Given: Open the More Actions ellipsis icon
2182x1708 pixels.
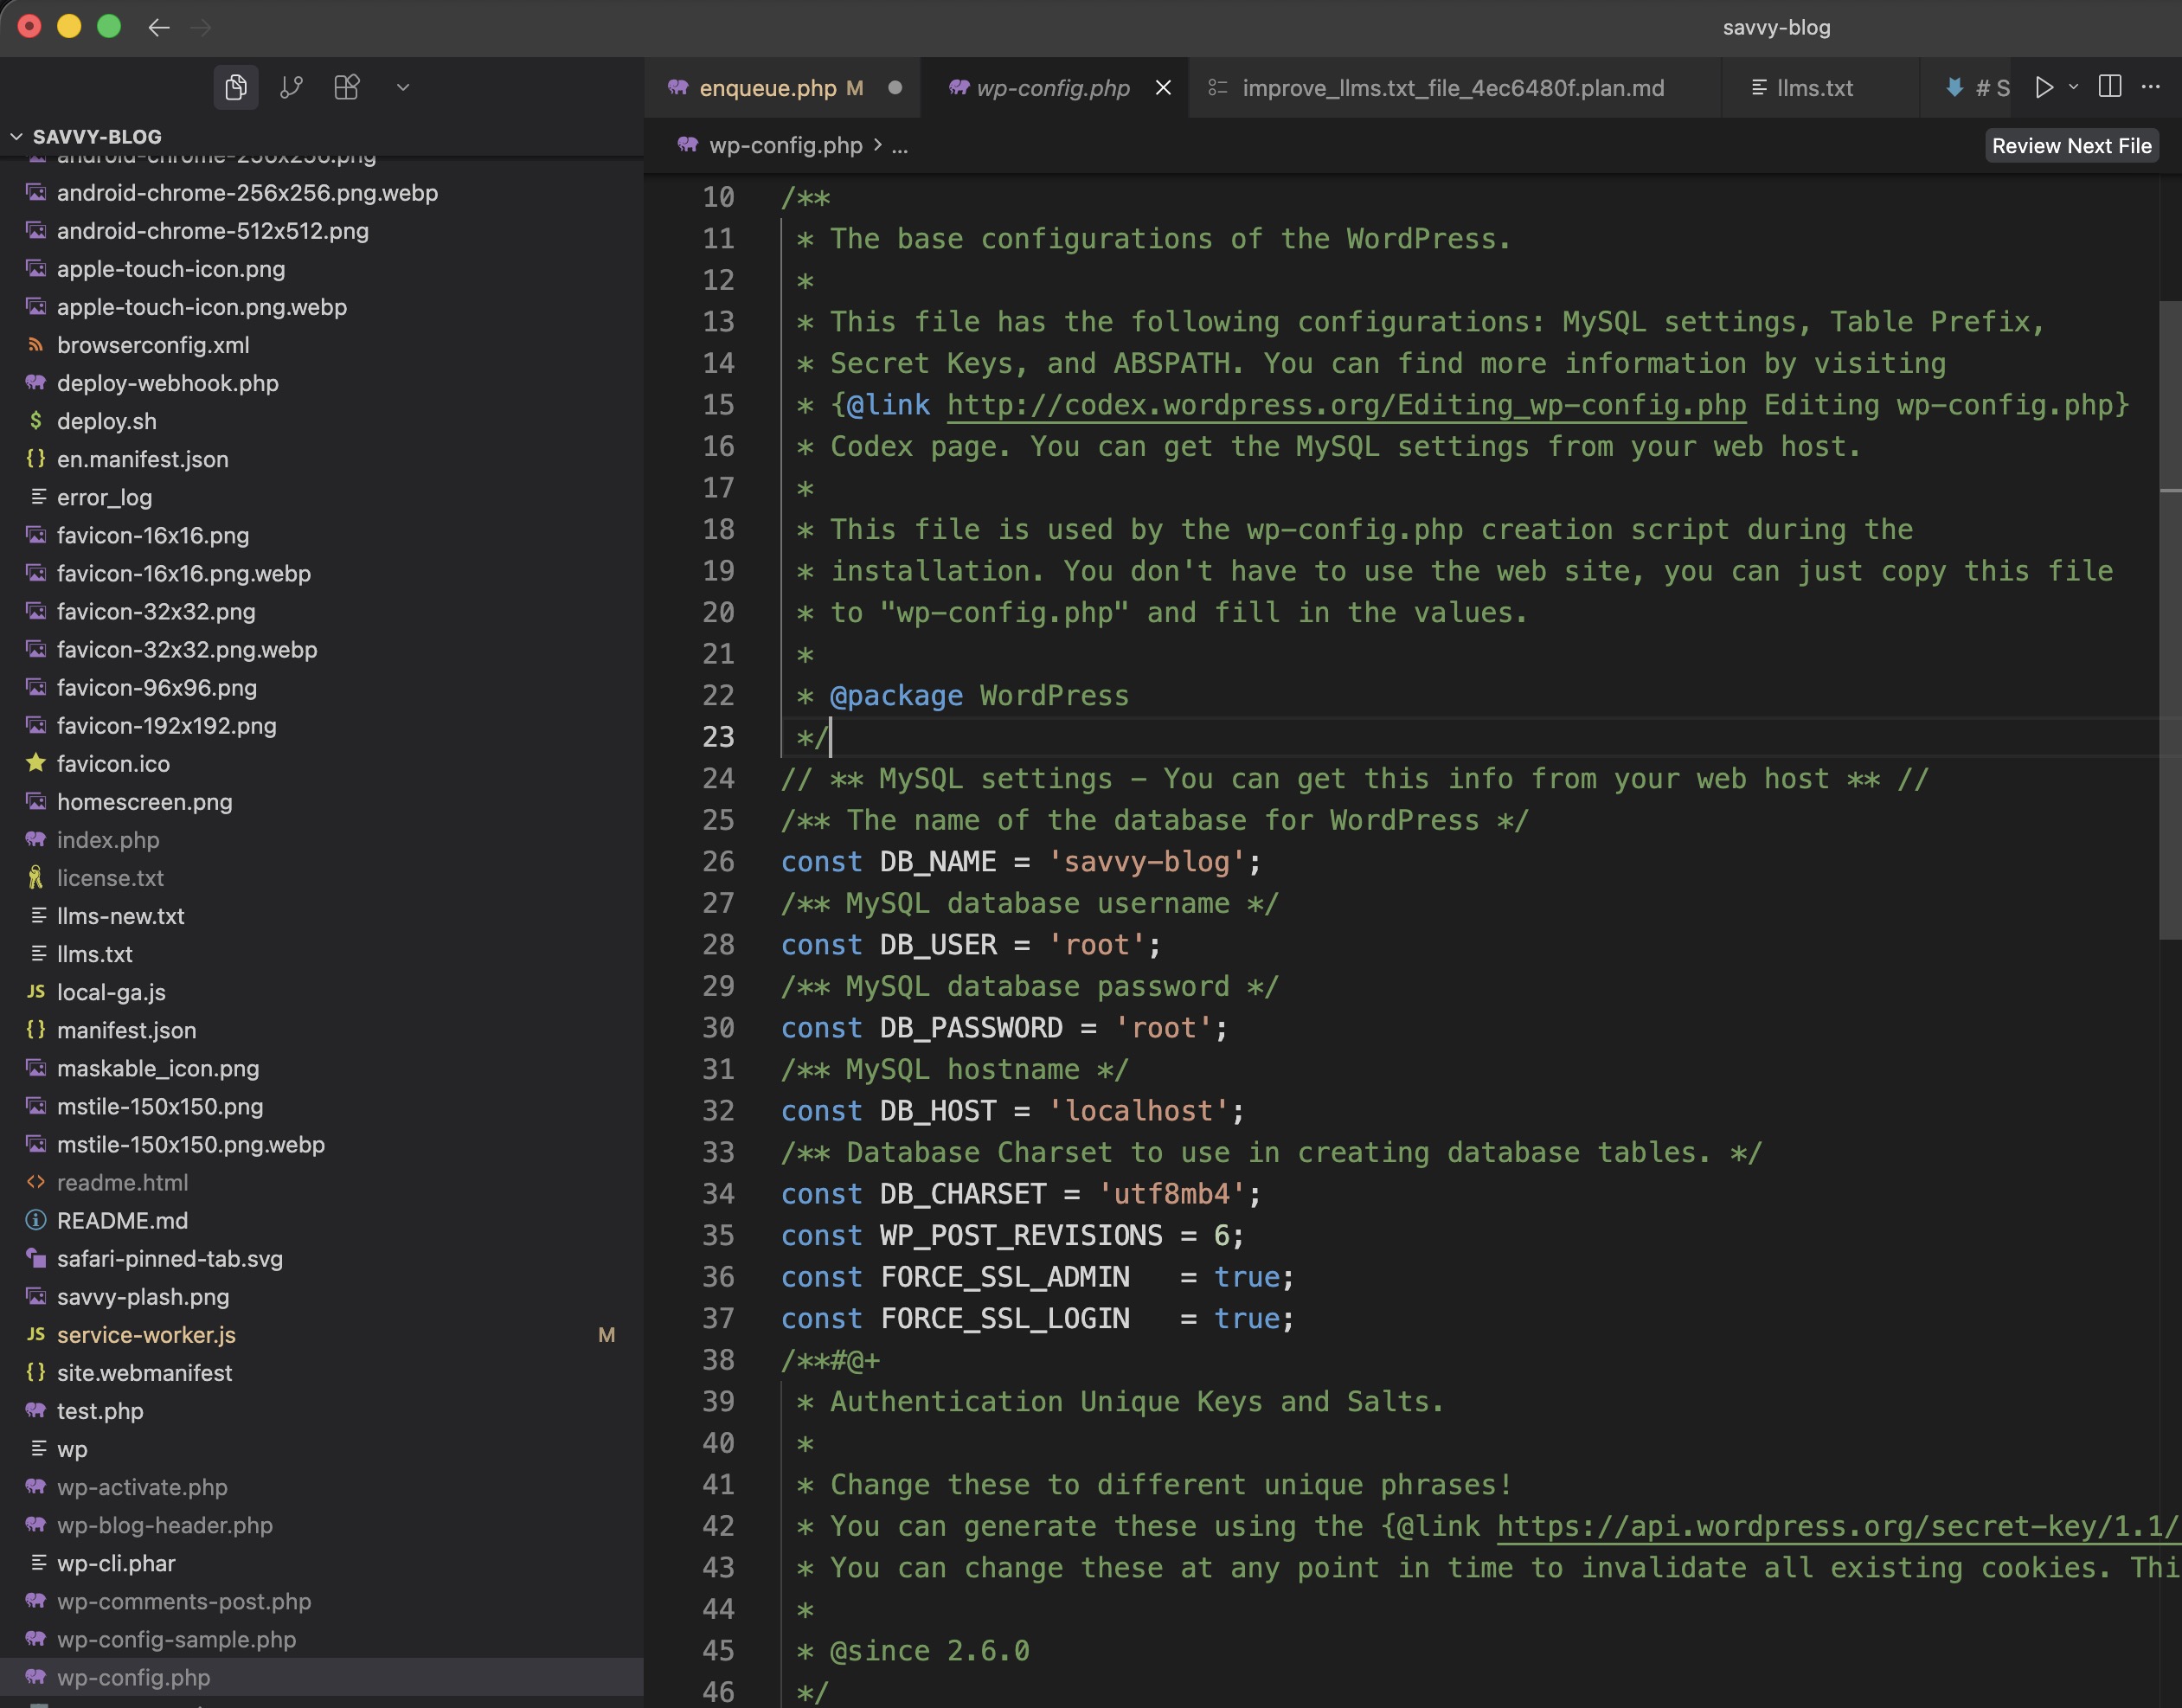Looking at the screenshot, I should pyautogui.click(x=2151, y=87).
